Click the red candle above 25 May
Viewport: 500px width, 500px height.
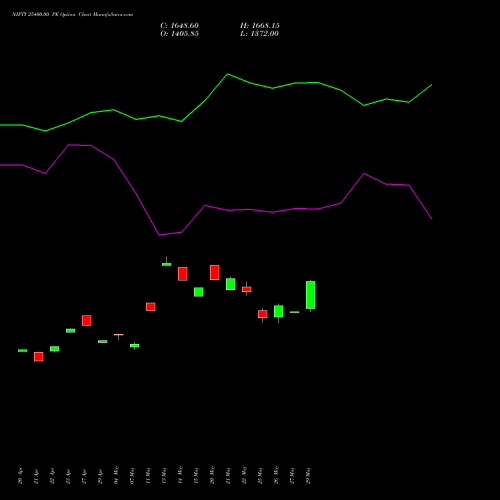click(263, 314)
